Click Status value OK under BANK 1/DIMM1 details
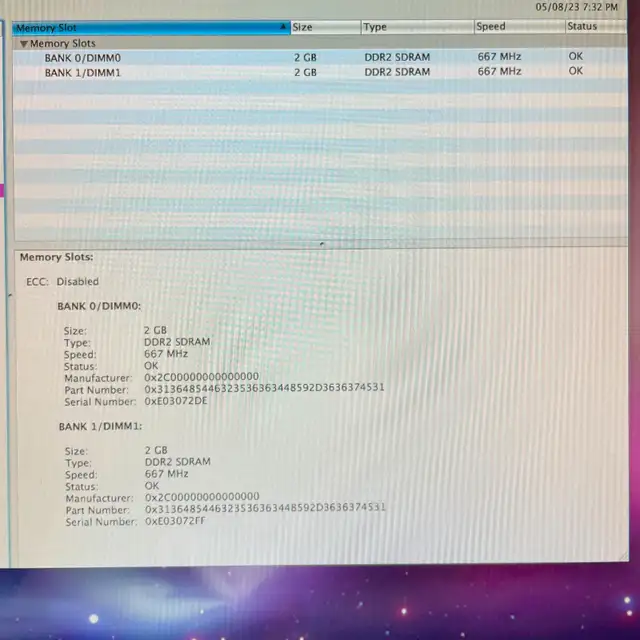 [x=152, y=486]
